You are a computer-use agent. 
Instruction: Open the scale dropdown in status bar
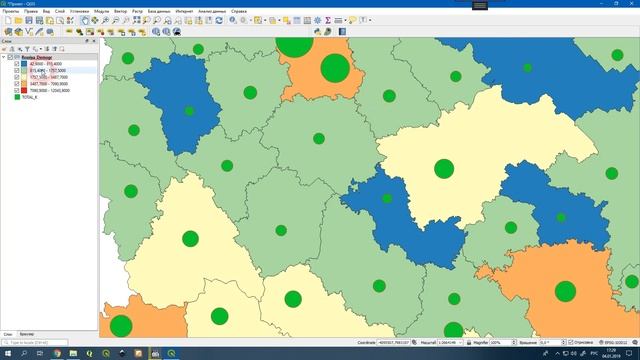[460, 342]
